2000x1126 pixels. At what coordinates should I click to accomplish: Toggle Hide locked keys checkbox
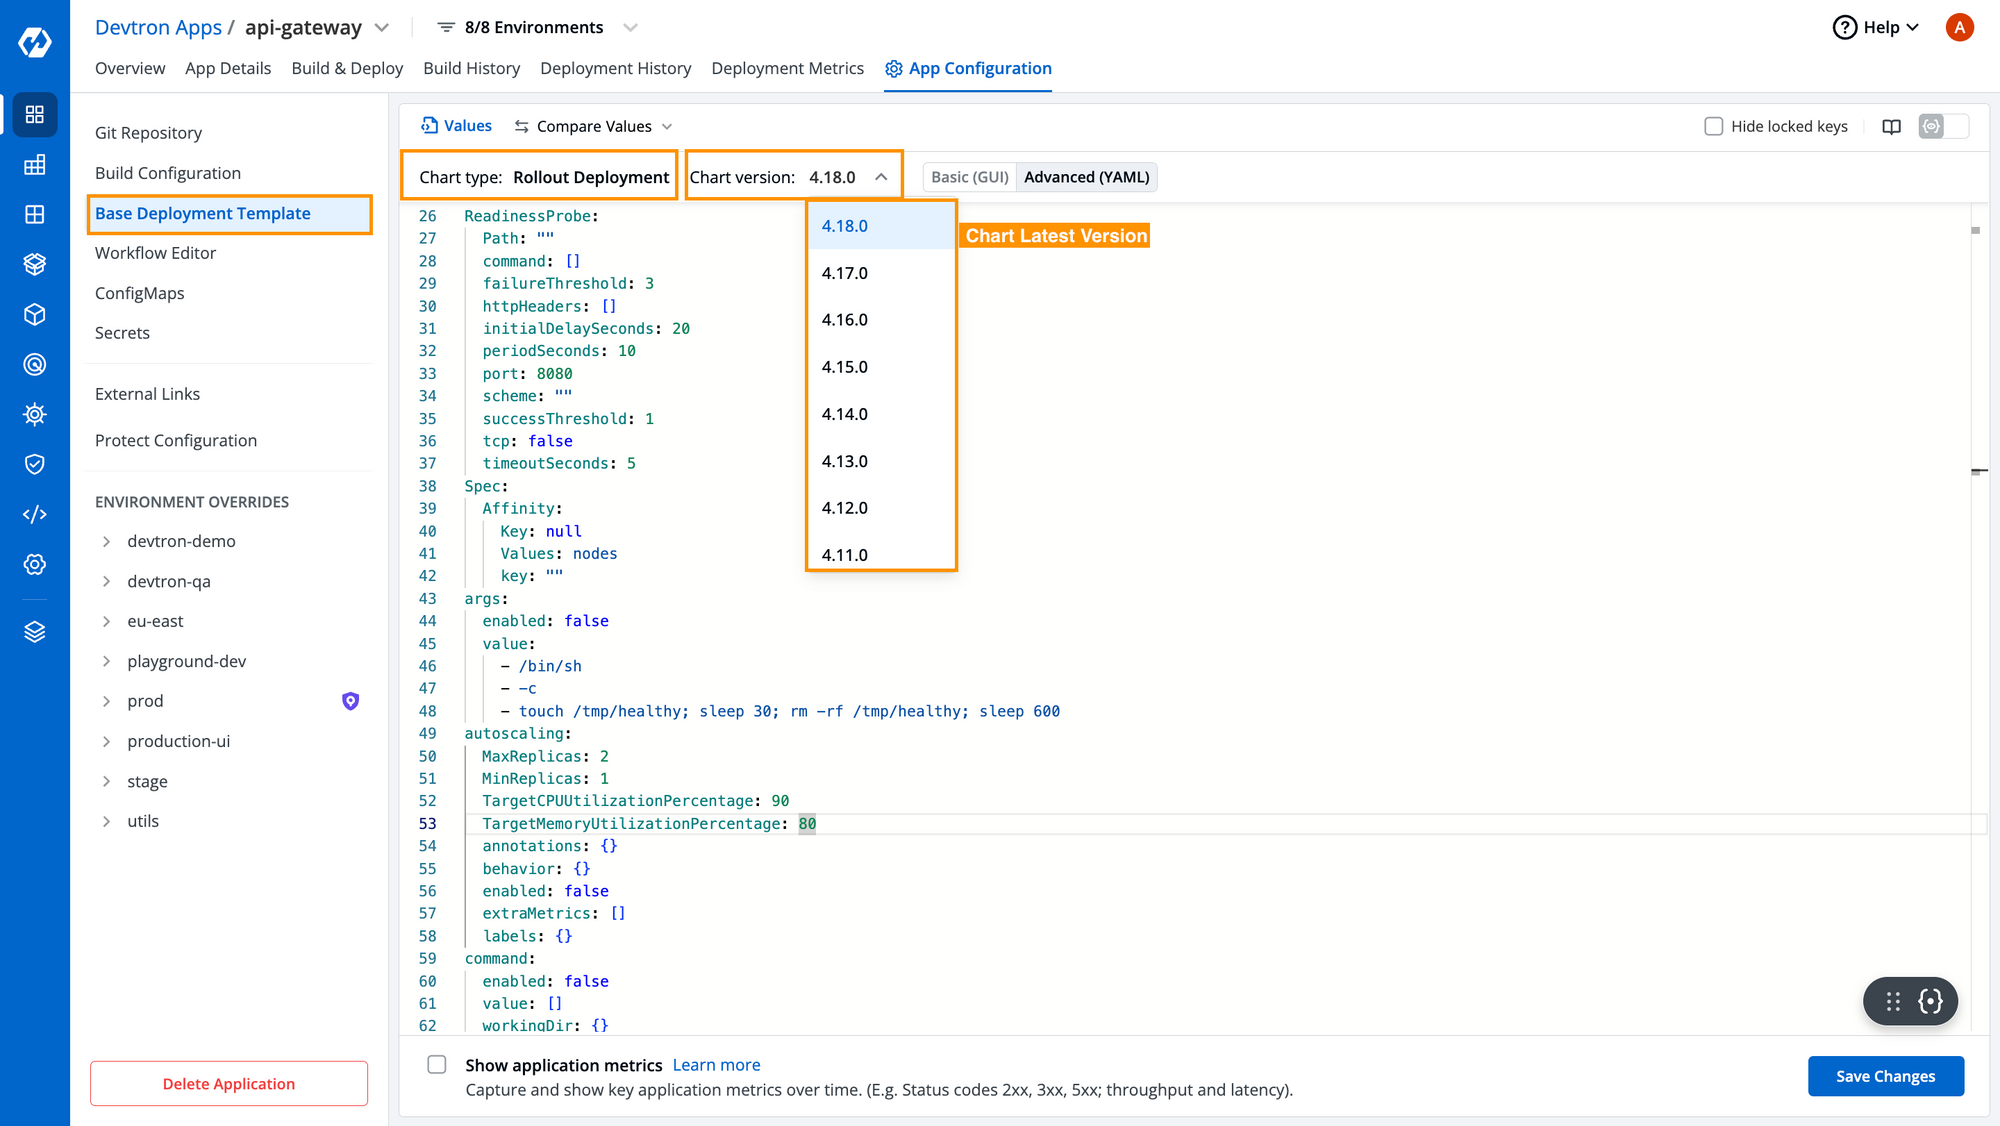[1714, 126]
